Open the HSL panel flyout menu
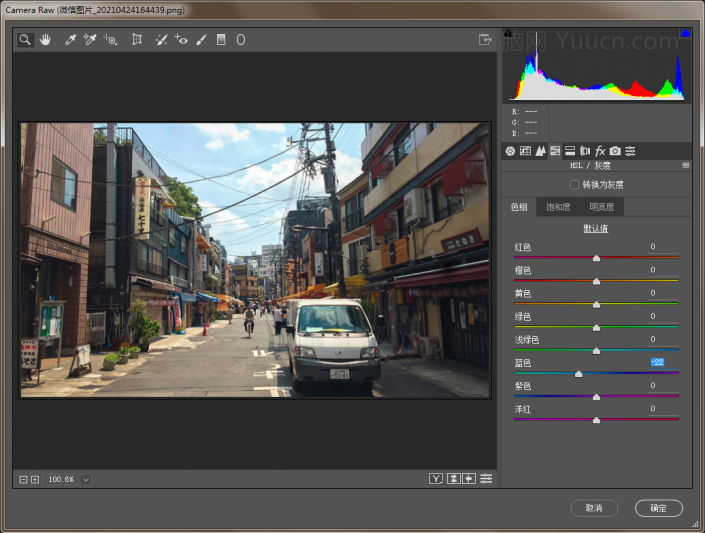 [x=686, y=165]
